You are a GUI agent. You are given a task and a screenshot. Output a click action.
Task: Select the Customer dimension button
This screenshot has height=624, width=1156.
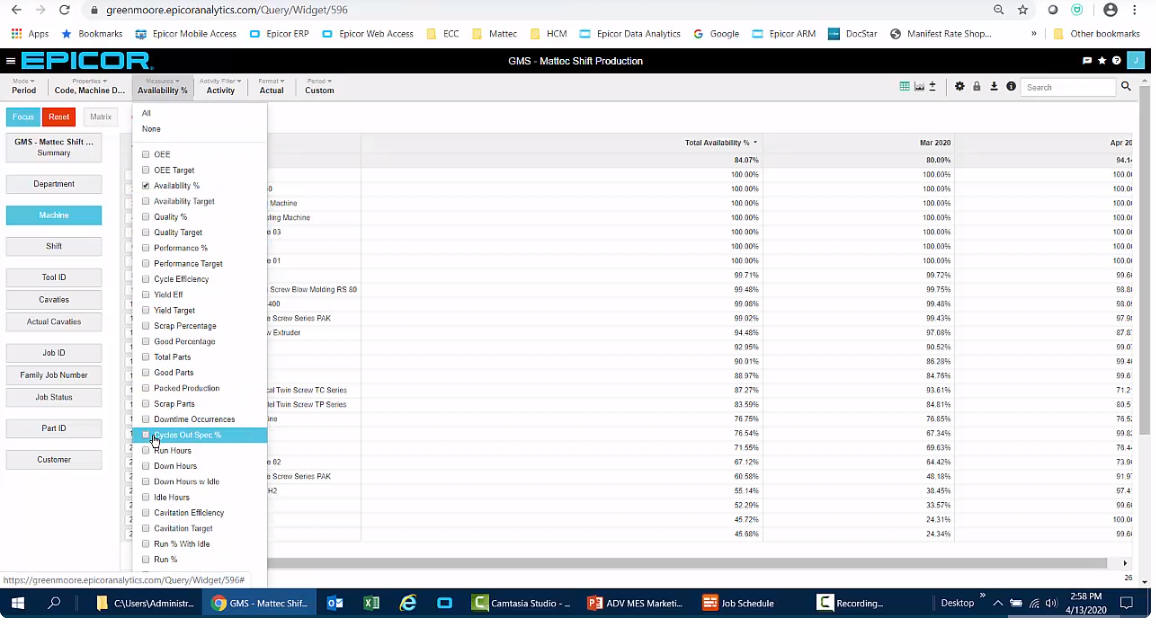coord(54,459)
